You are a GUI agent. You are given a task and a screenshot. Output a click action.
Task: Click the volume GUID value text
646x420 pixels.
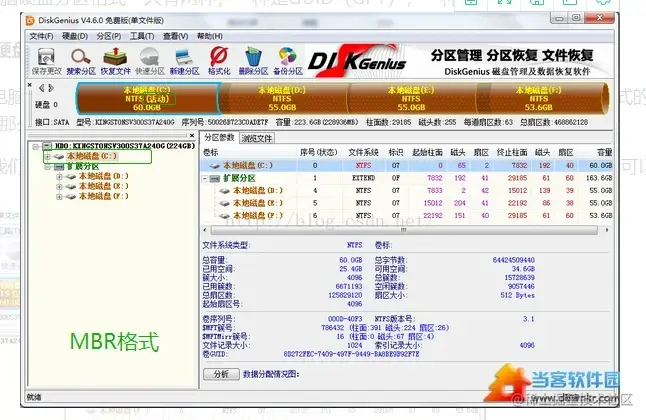(x=351, y=354)
